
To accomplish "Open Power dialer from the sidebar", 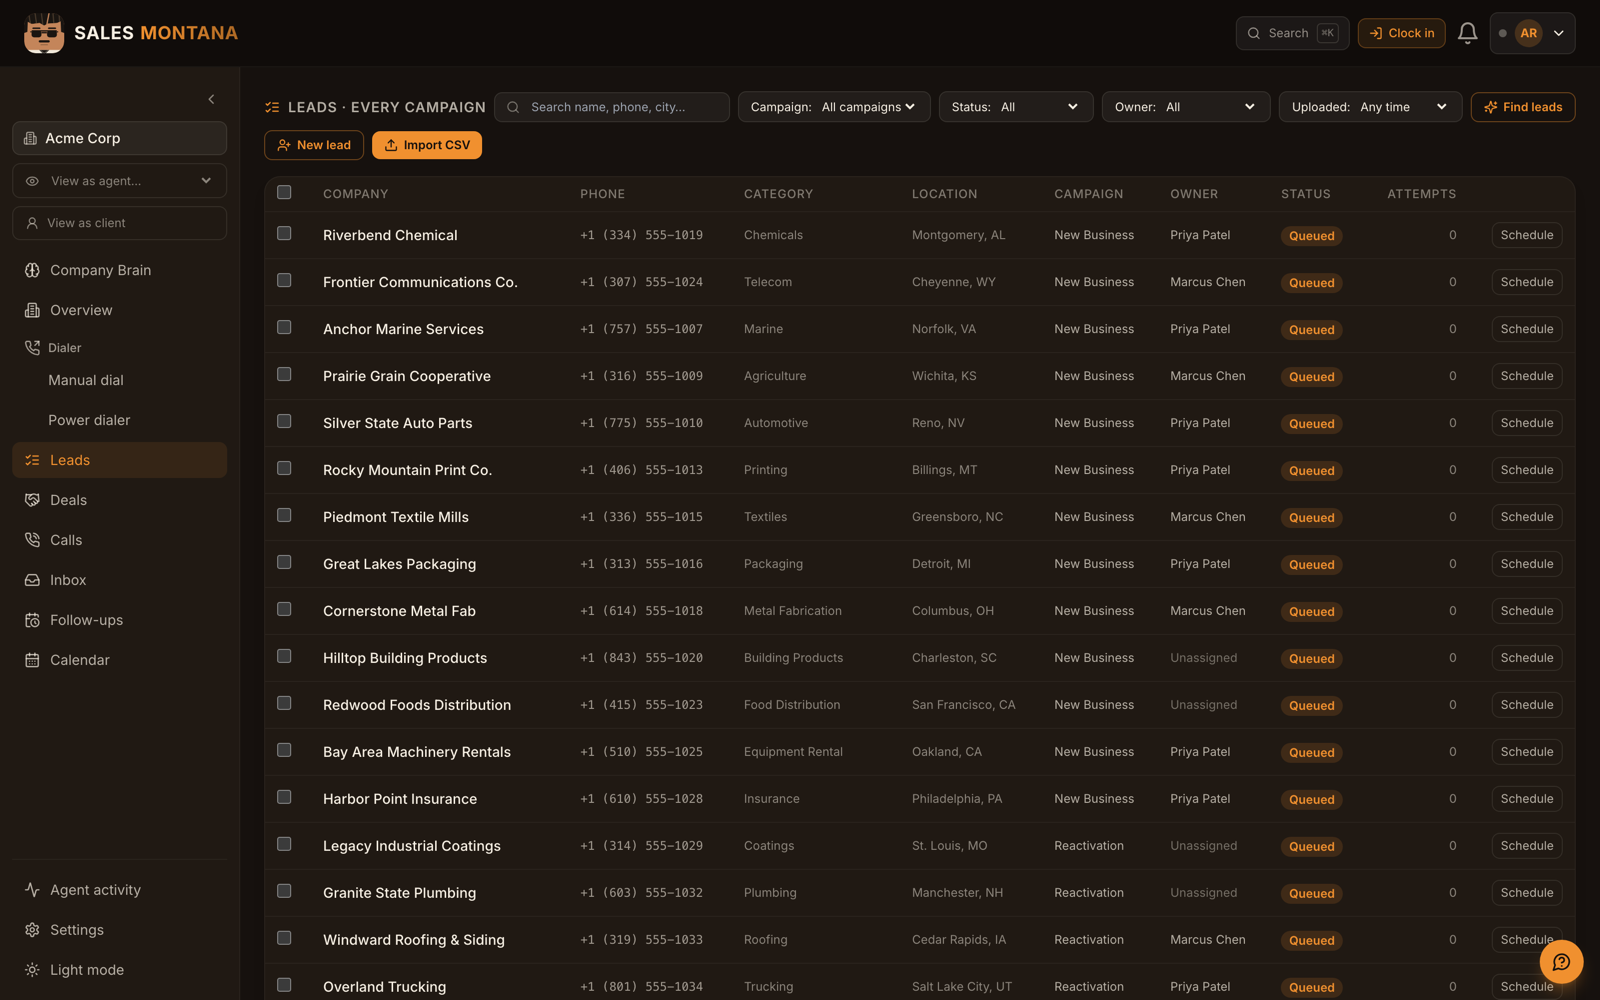I will [89, 420].
